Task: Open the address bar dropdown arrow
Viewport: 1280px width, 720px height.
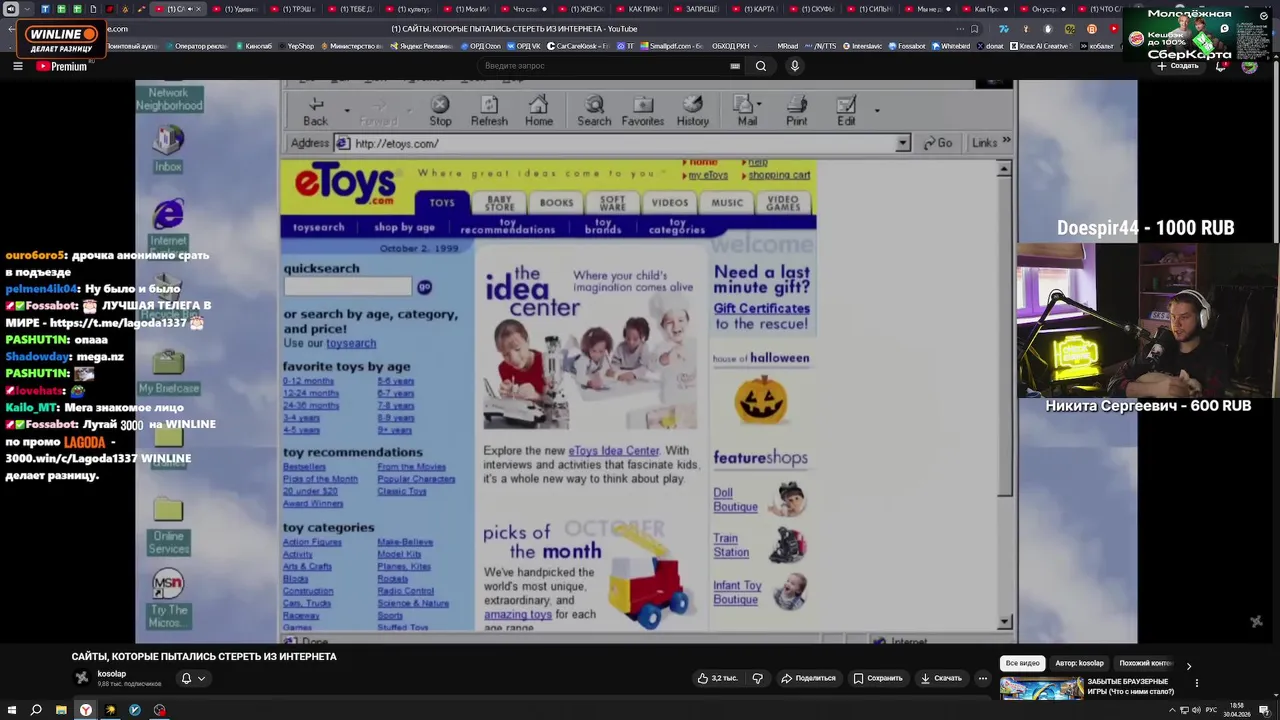Action: [x=902, y=144]
